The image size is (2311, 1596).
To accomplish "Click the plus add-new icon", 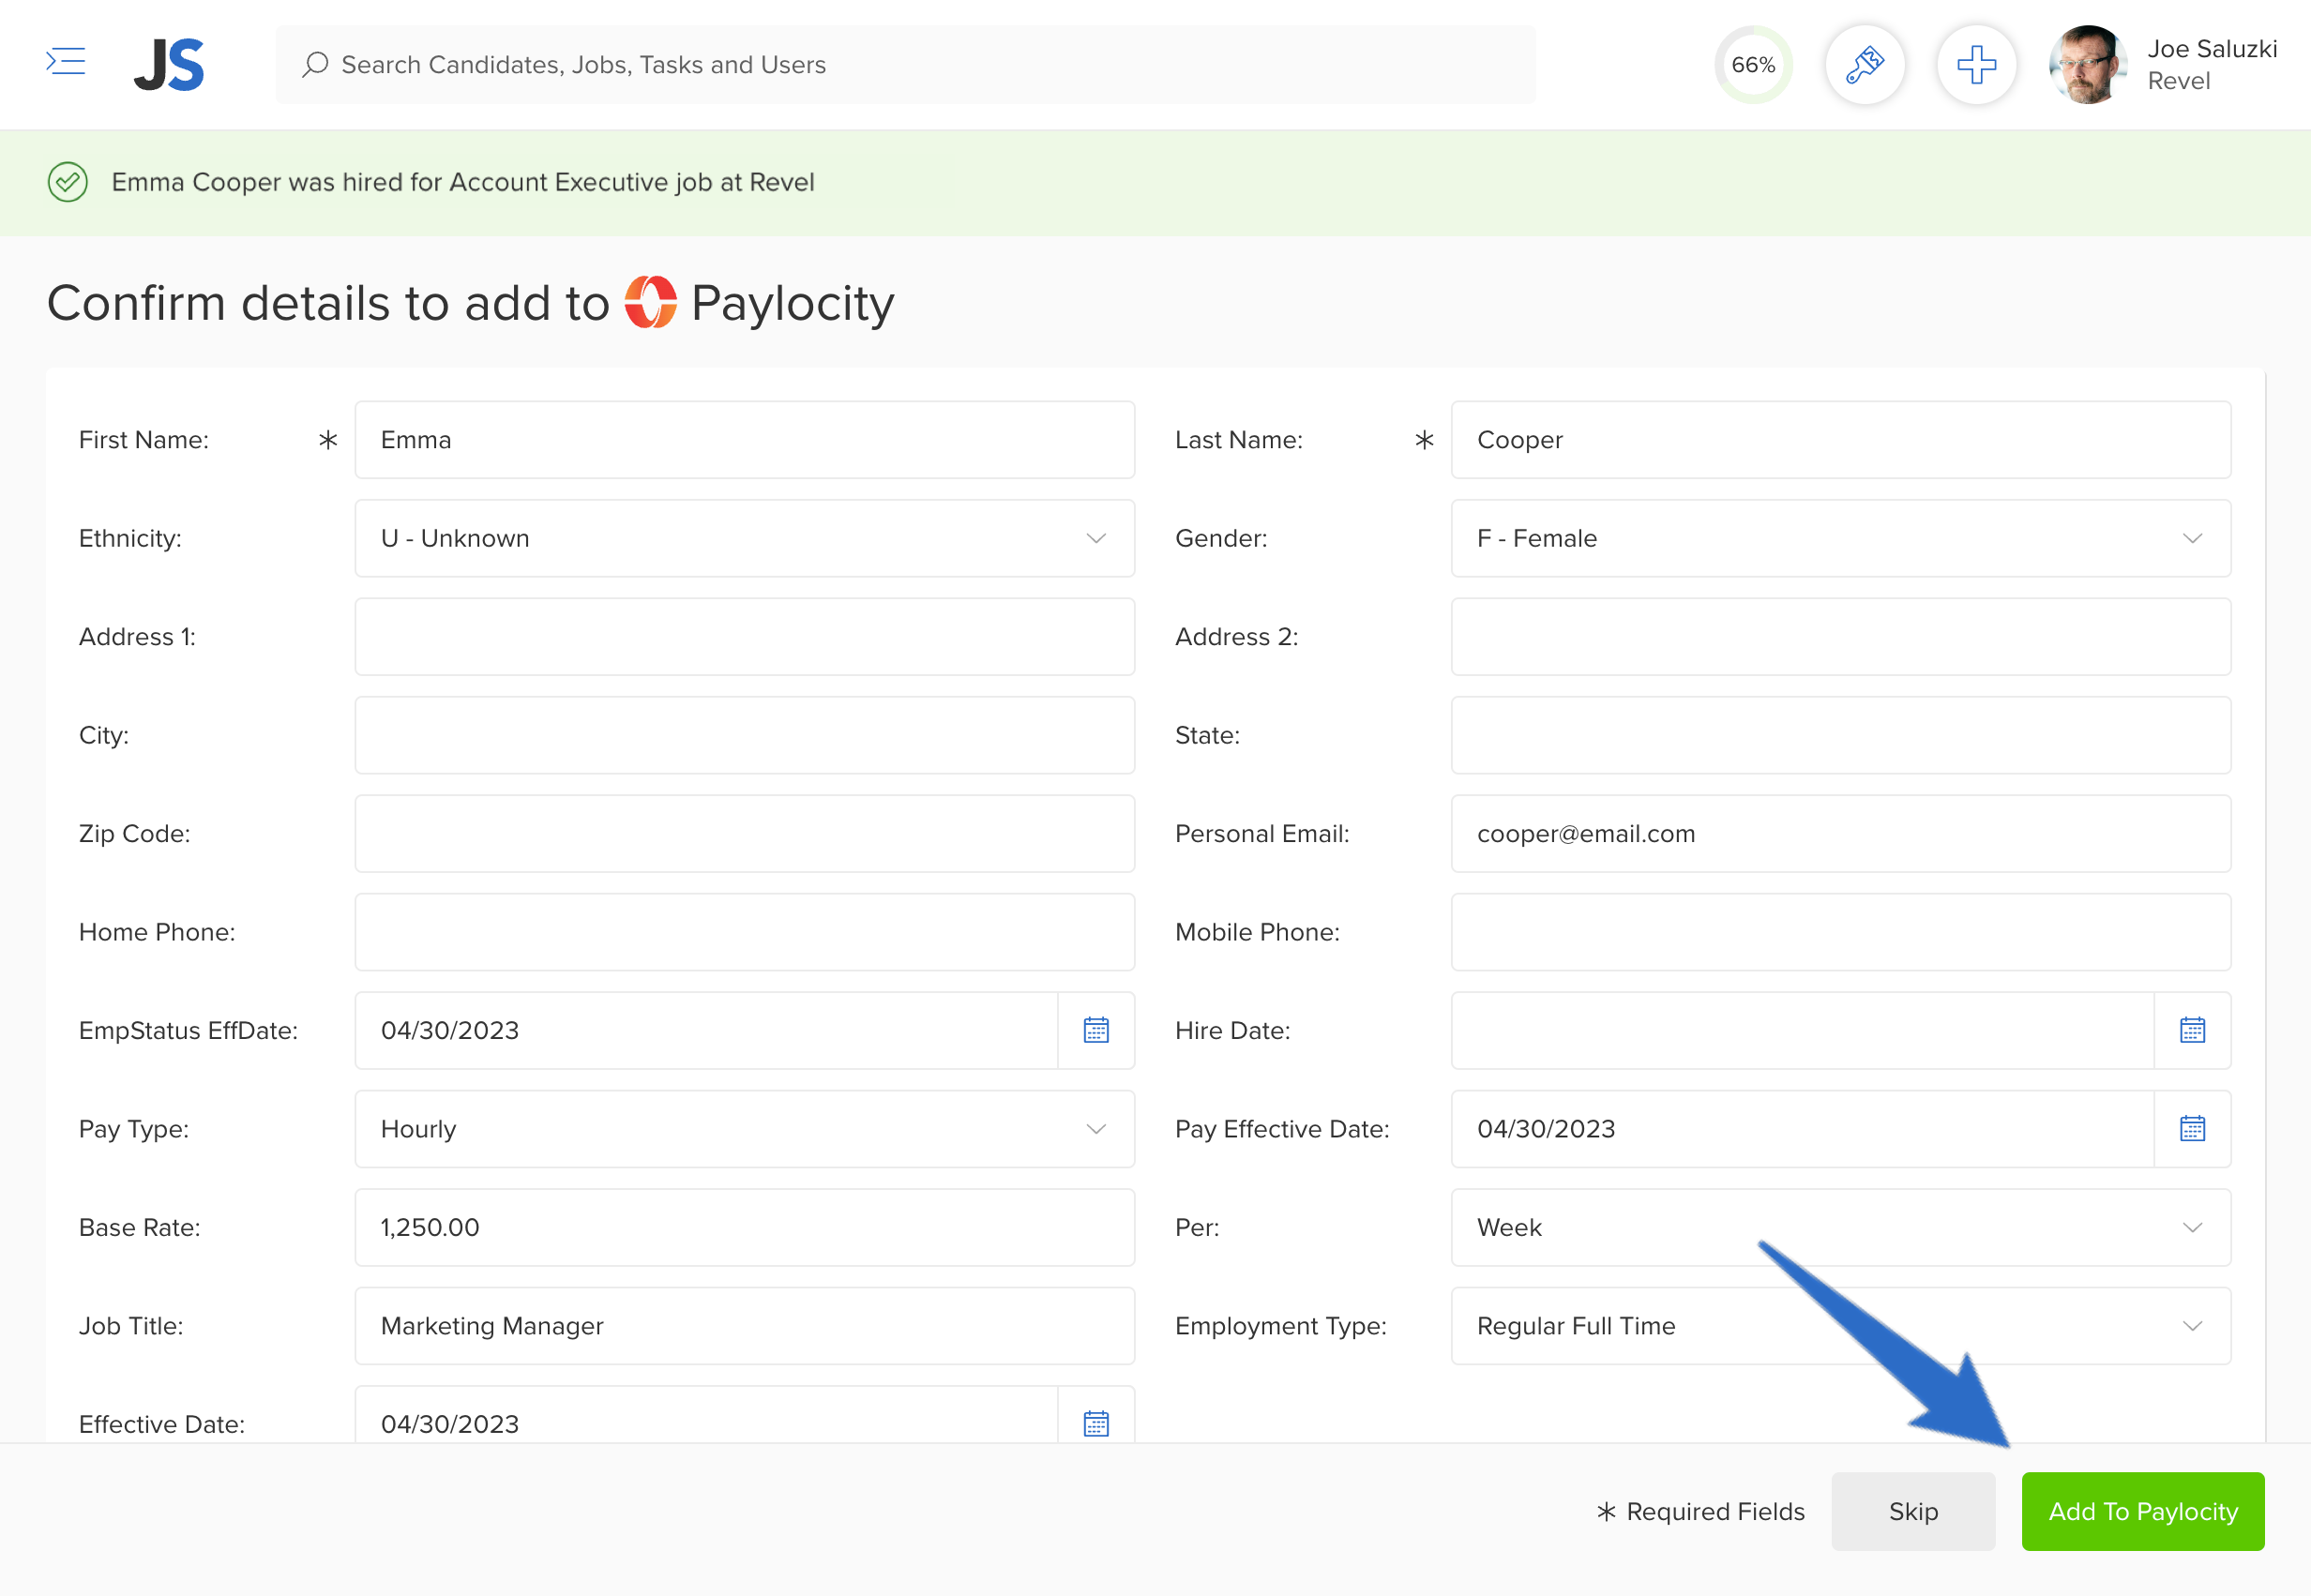I will point(1977,65).
